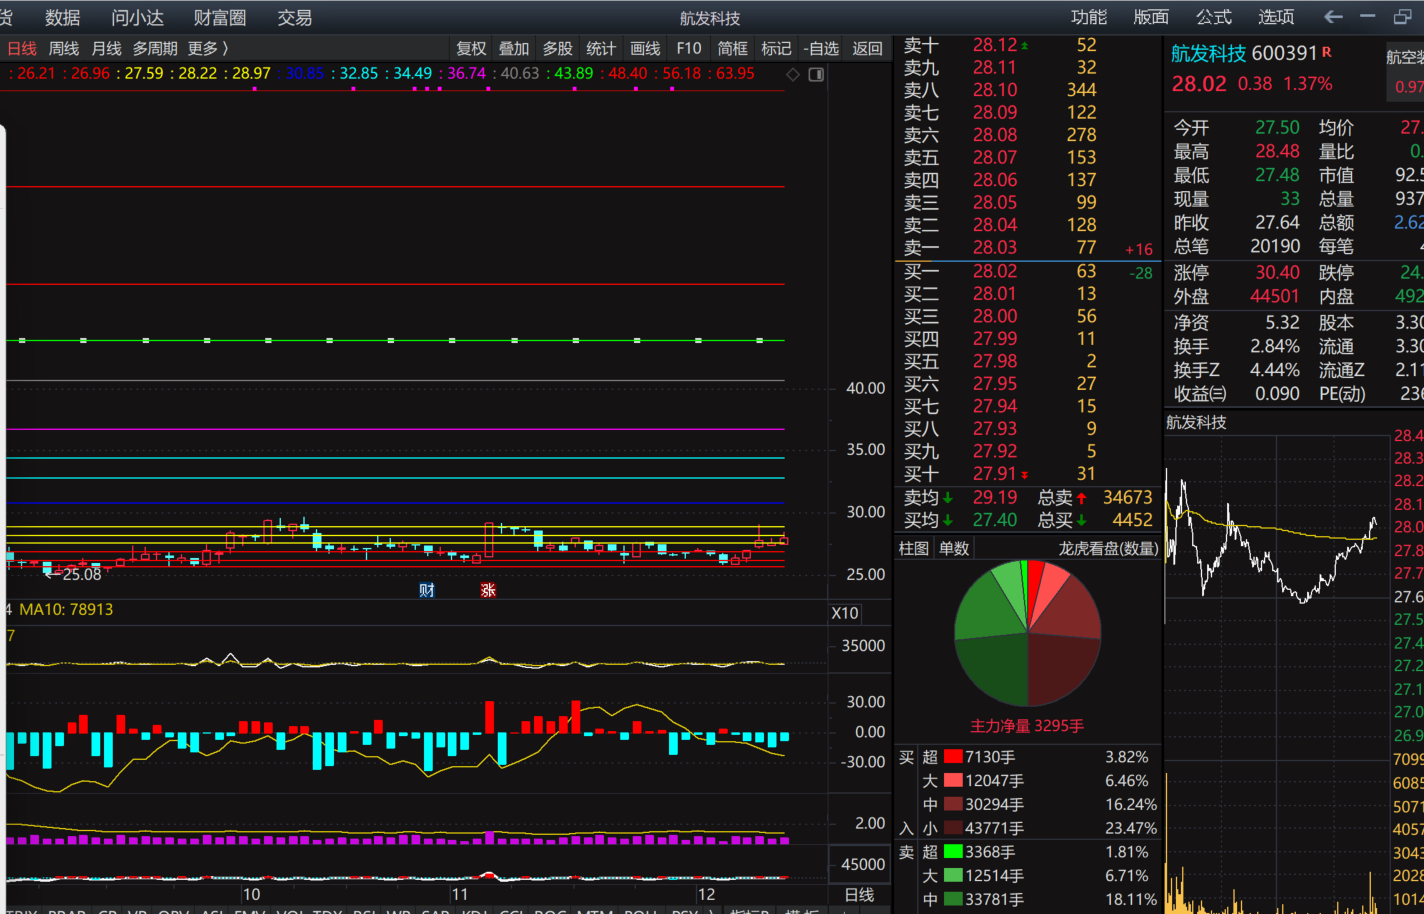Click the red arrow beside 买十 price
The width and height of the screenshot is (1424, 914).
(1024, 475)
